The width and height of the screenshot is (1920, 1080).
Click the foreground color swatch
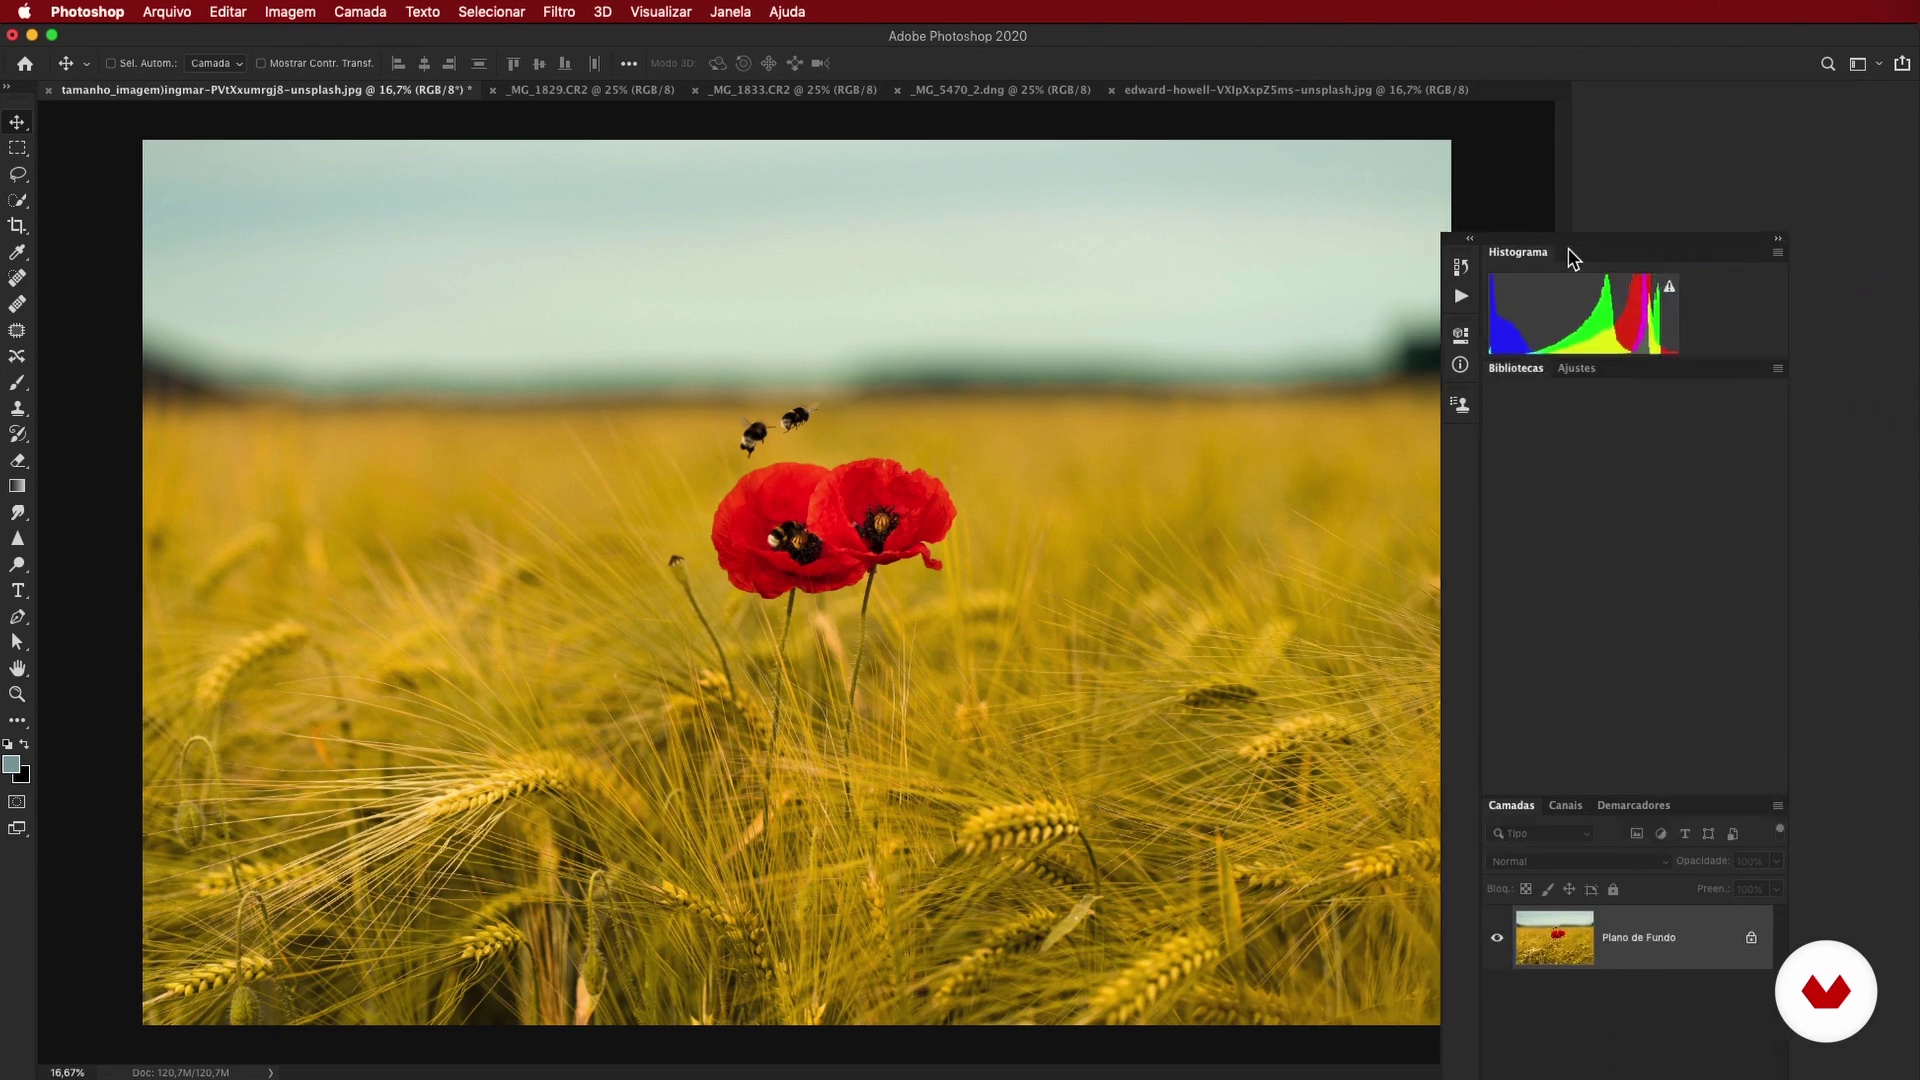[10, 765]
